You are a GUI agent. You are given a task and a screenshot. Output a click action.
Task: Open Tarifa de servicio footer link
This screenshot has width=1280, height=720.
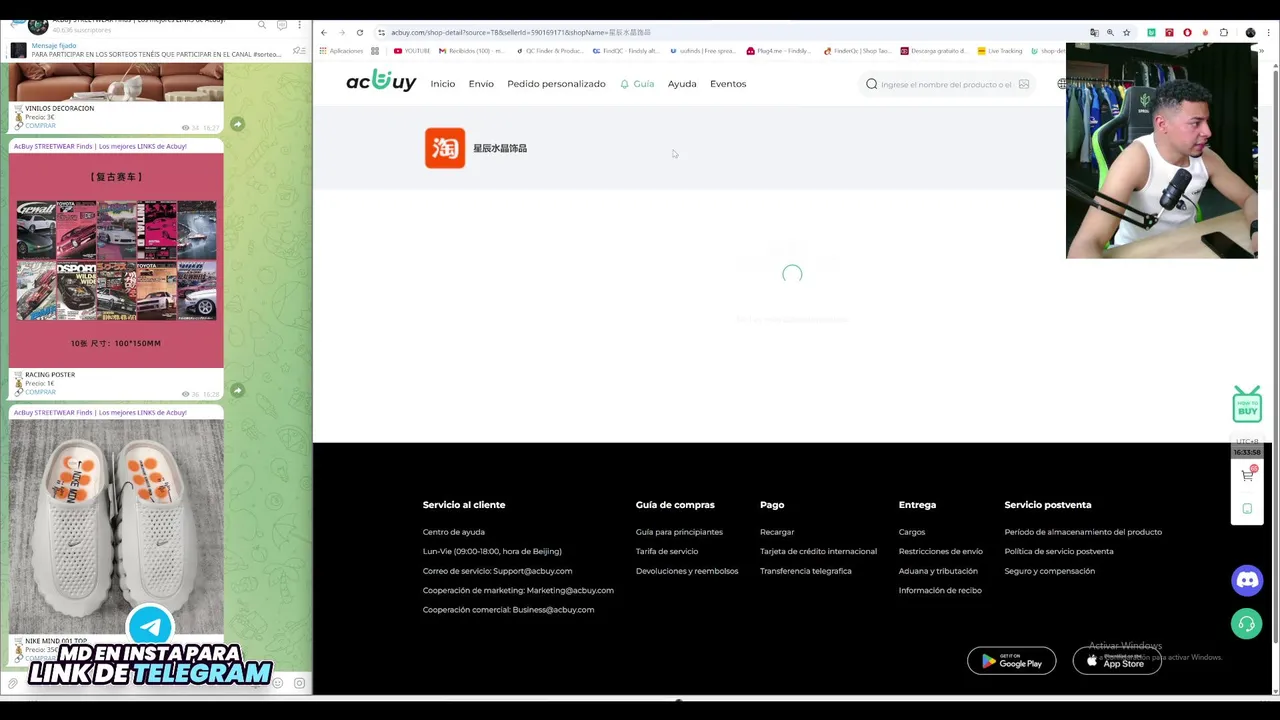coord(667,551)
